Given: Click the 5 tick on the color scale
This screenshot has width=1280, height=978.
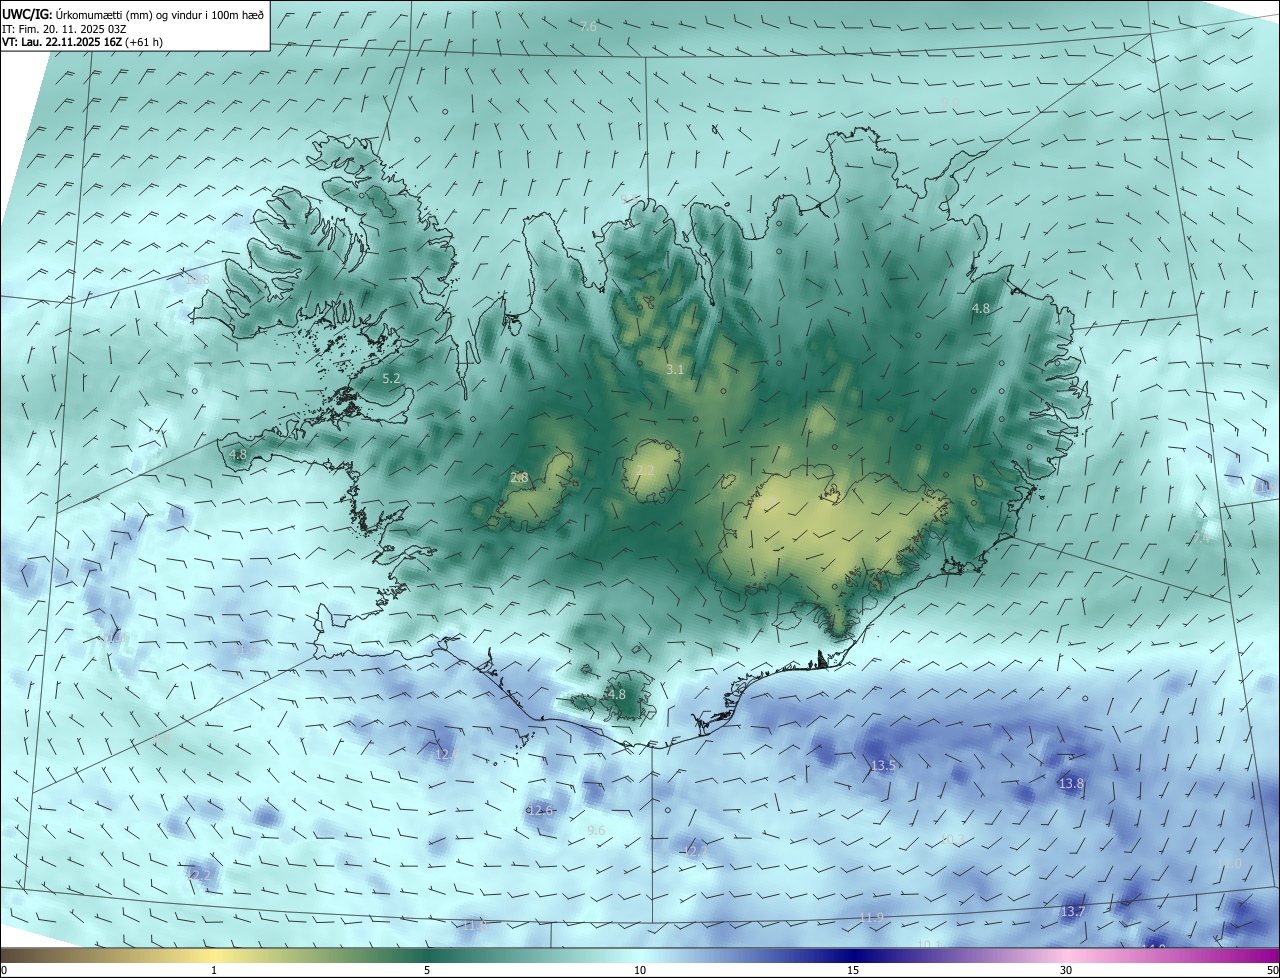Looking at the screenshot, I should pos(427,970).
